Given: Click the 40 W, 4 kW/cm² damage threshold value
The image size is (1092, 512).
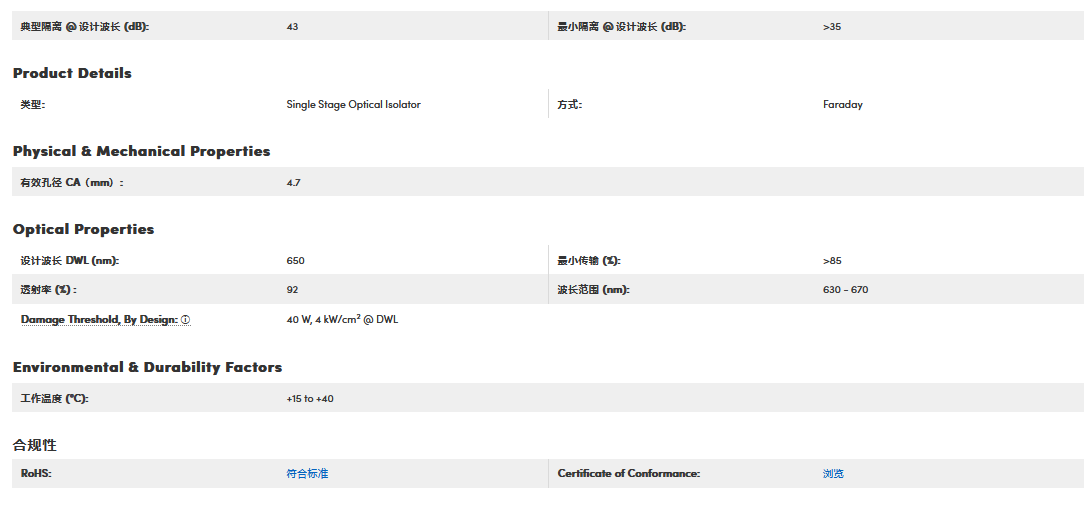Looking at the screenshot, I should (x=342, y=320).
